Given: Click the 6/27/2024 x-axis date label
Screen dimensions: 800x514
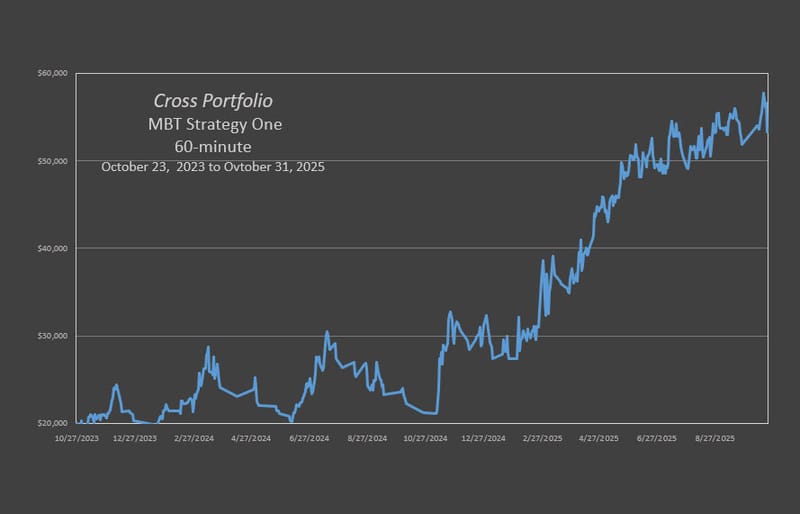Looking at the screenshot, I should [x=309, y=439].
